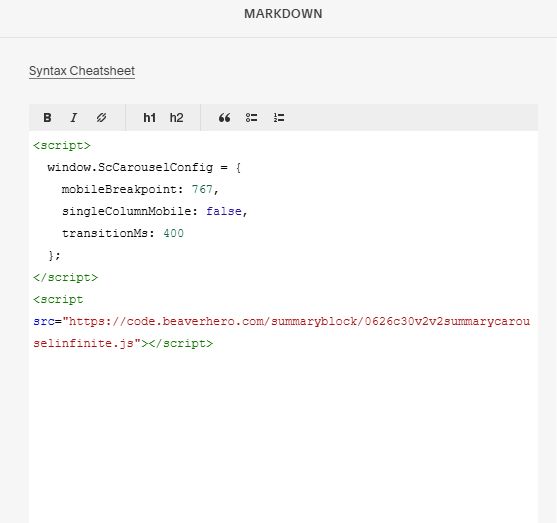Insert a numbered list
Viewport: 557px width, 523px height.
[279, 118]
